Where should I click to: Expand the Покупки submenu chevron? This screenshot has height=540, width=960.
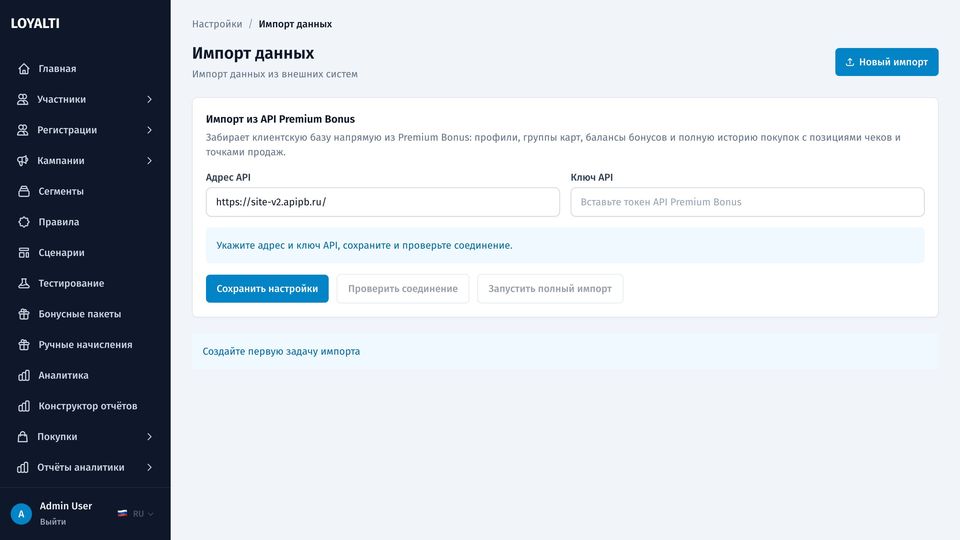point(149,437)
